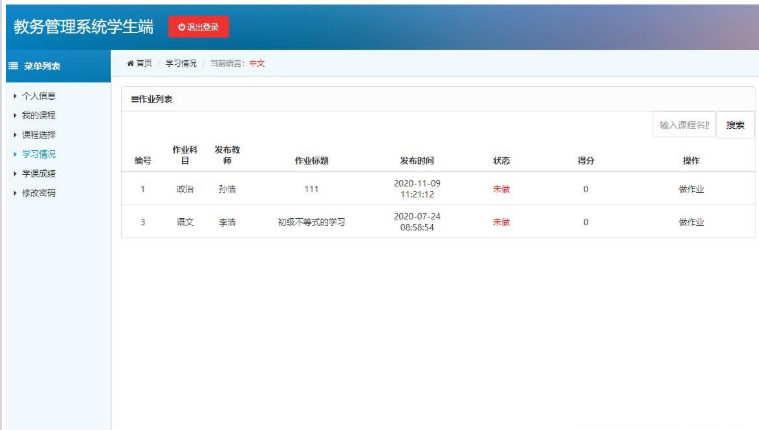Expand arrow beside 修改密码
This screenshot has height=430, width=759.
click(x=15, y=193)
